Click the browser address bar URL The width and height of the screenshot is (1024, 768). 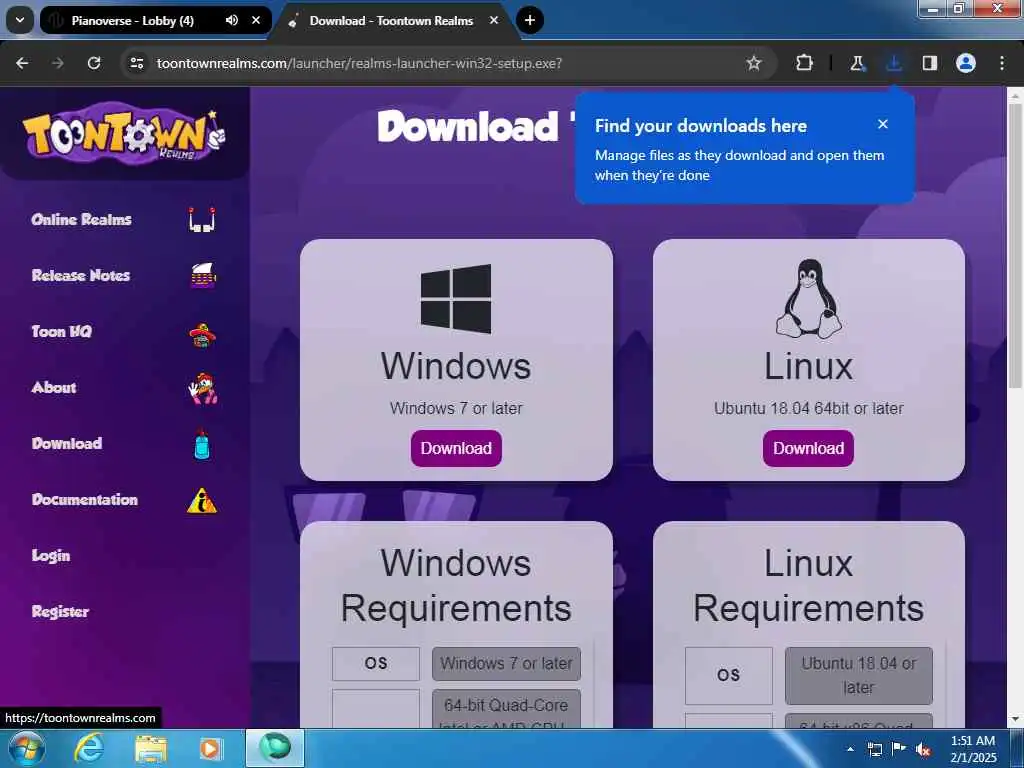[359, 63]
